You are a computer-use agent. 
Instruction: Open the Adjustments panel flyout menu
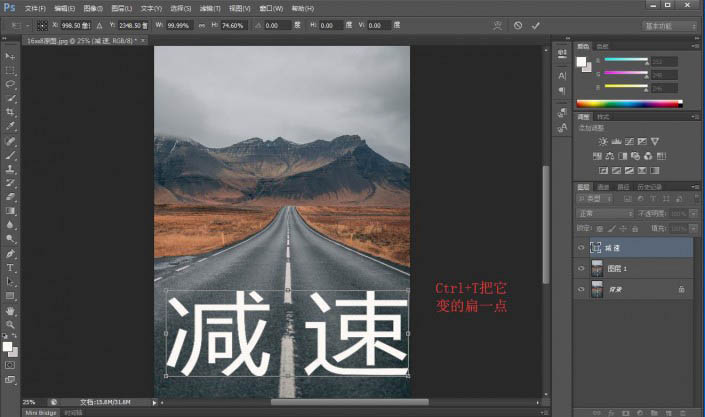click(x=695, y=117)
